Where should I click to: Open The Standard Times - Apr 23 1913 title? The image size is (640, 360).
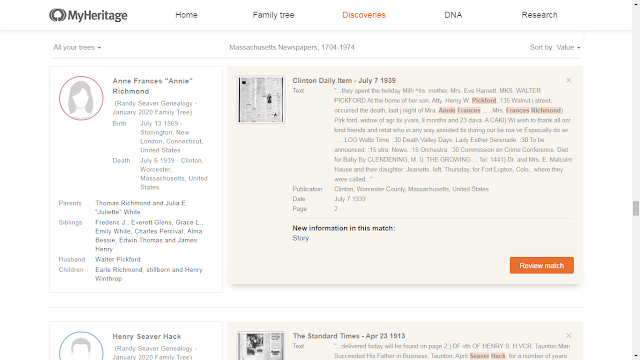[x=349, y=336]
